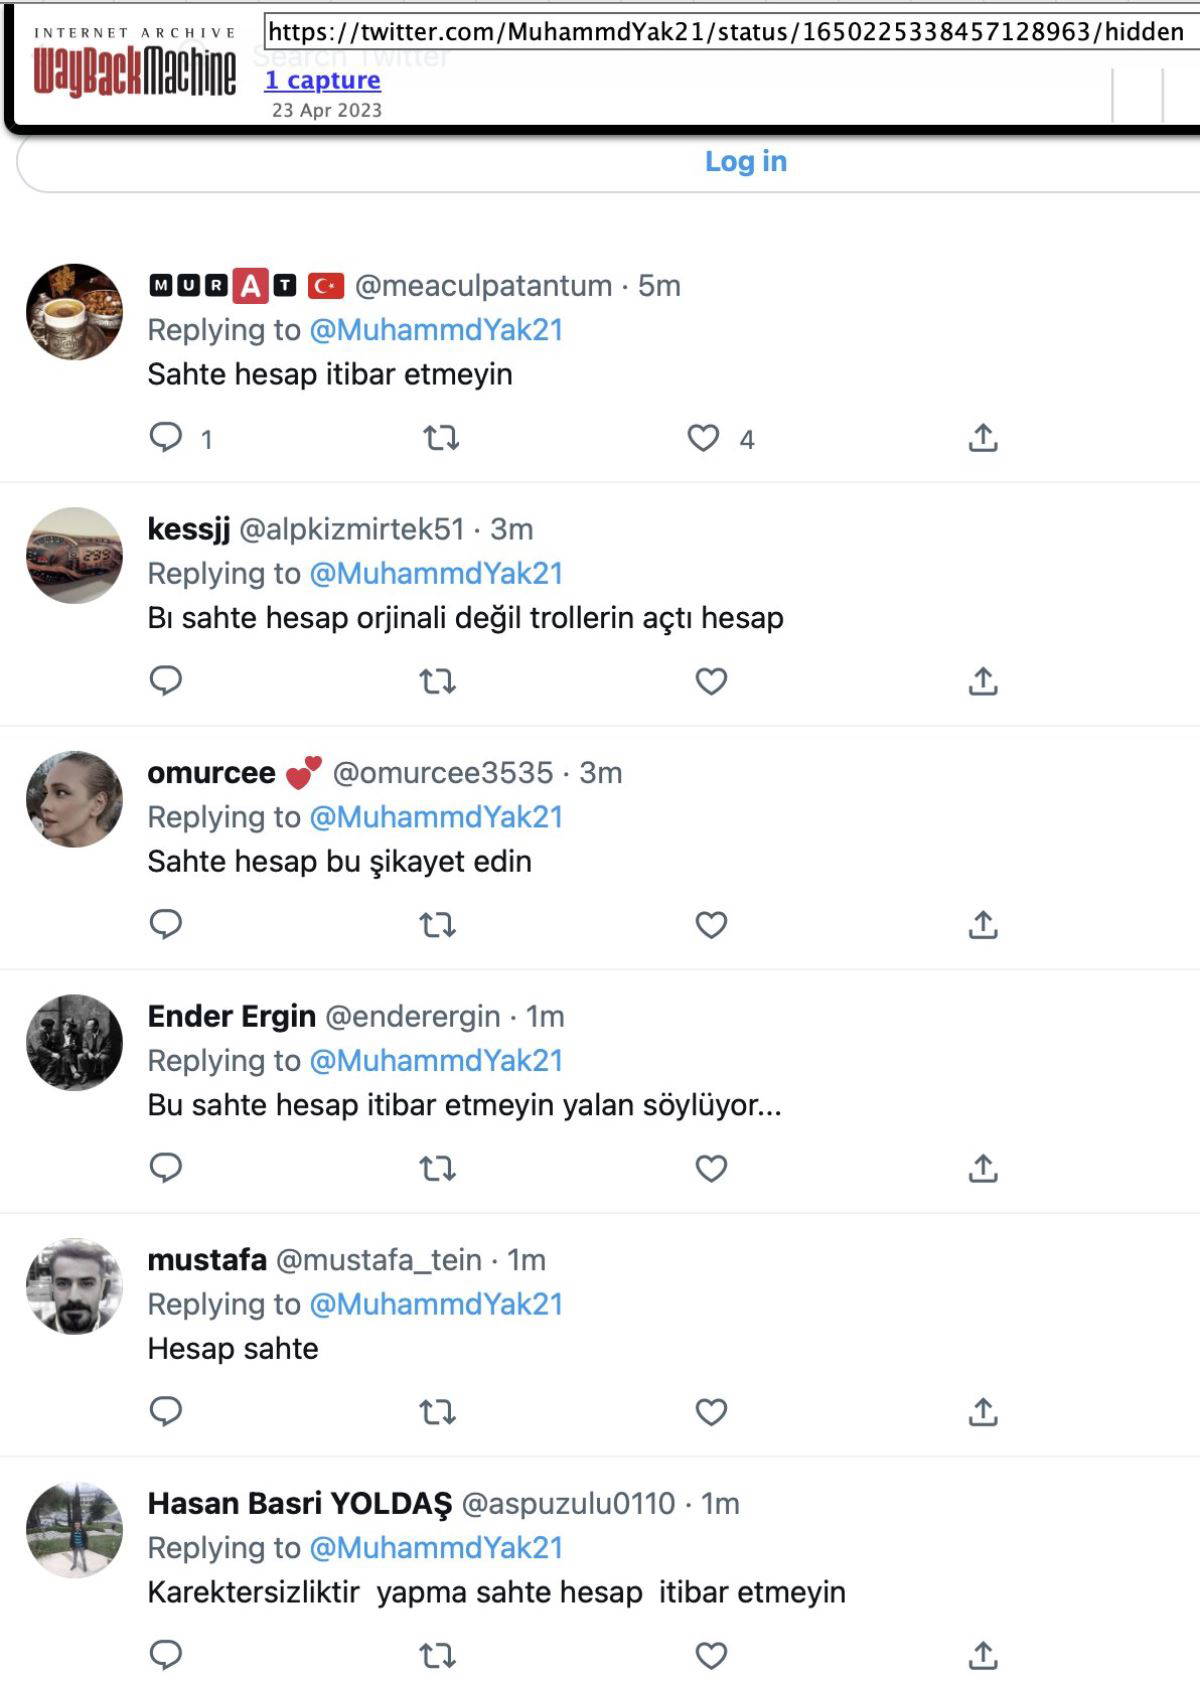Click the Log in button
The width and height of the screenshot is (1200, 1681).
pyautogui.click(x=745, y=161)
